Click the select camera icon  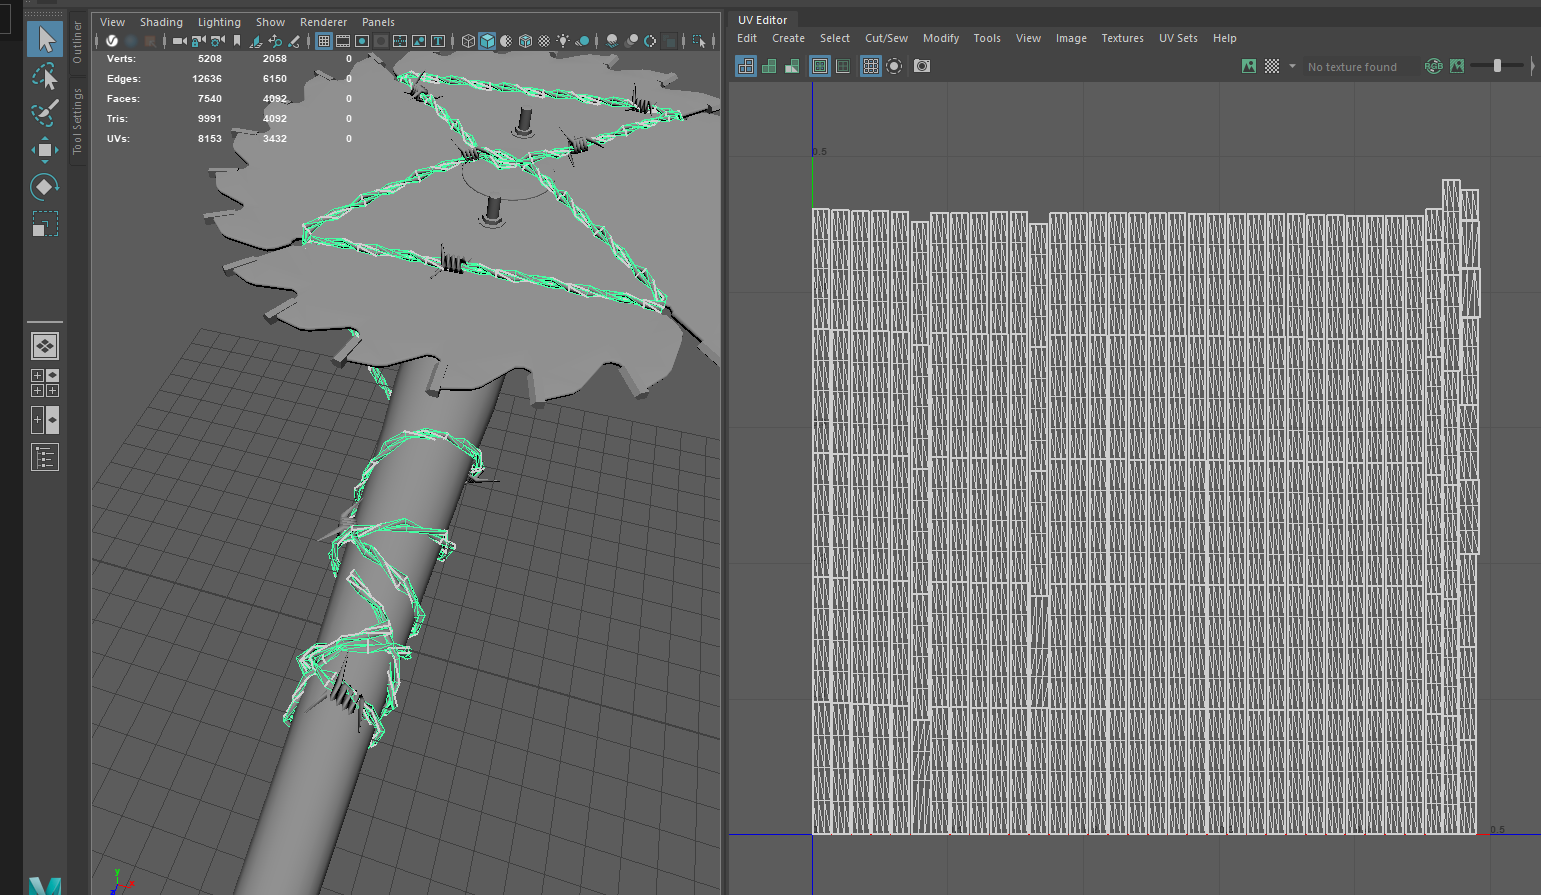click(x=179, y=41)
